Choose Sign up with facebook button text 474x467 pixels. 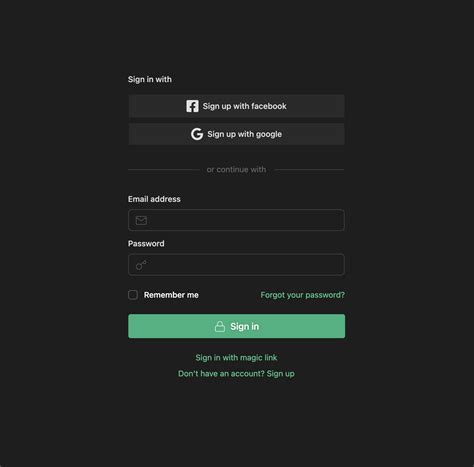[x=245, y=106]
